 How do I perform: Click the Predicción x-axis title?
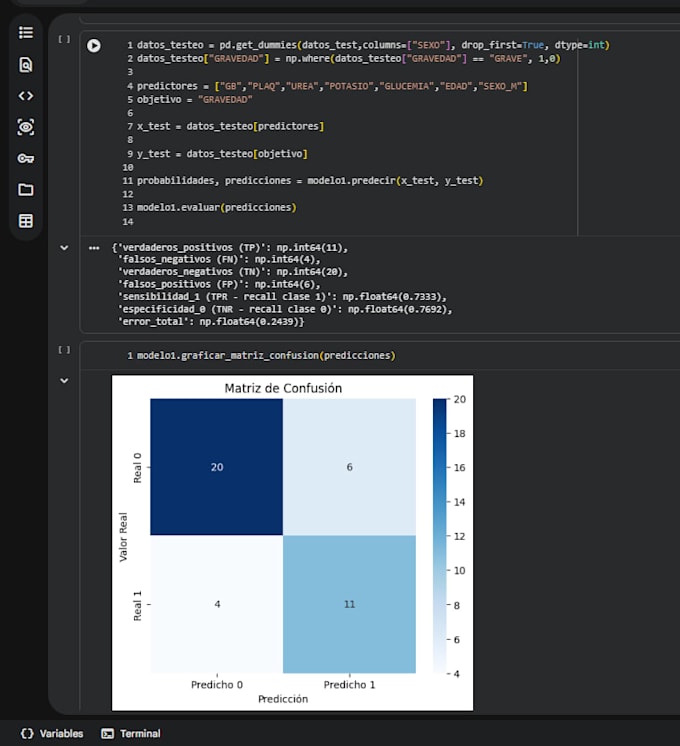[283, 699]
